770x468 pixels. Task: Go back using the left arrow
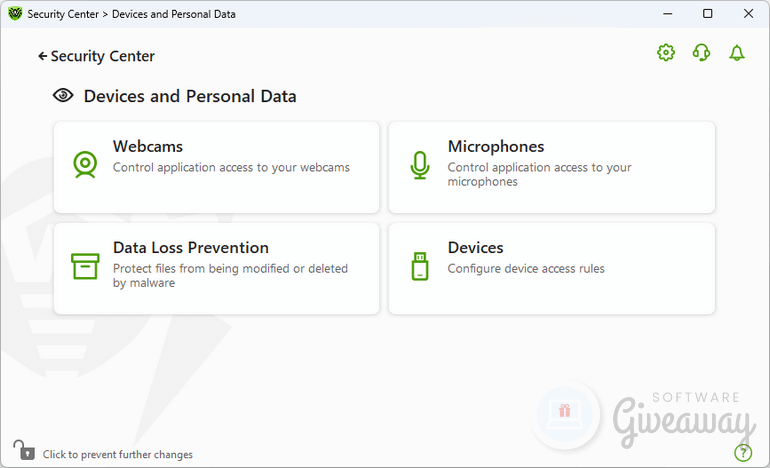coord(43,56)
